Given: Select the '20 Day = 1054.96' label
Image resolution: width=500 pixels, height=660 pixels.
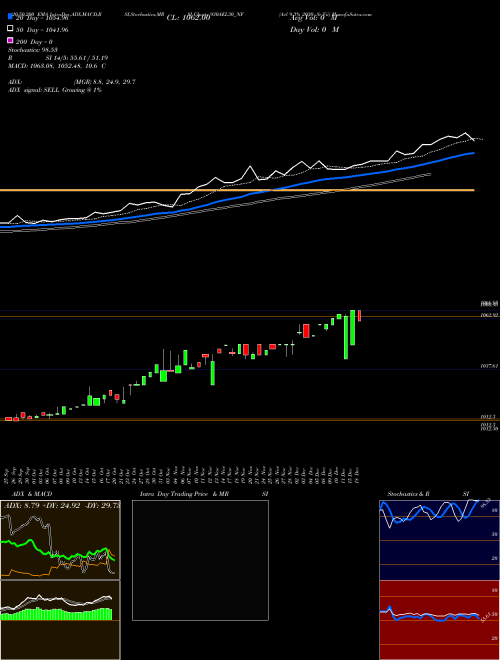Looking at the screenshot, I should coord(42,18).
